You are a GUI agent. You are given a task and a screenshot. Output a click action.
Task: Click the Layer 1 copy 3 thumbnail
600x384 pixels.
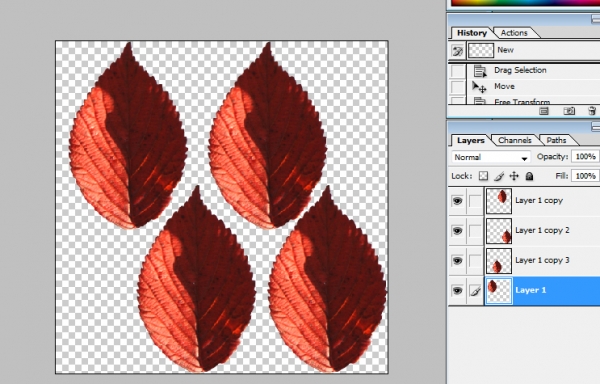(x=499, y=261)
